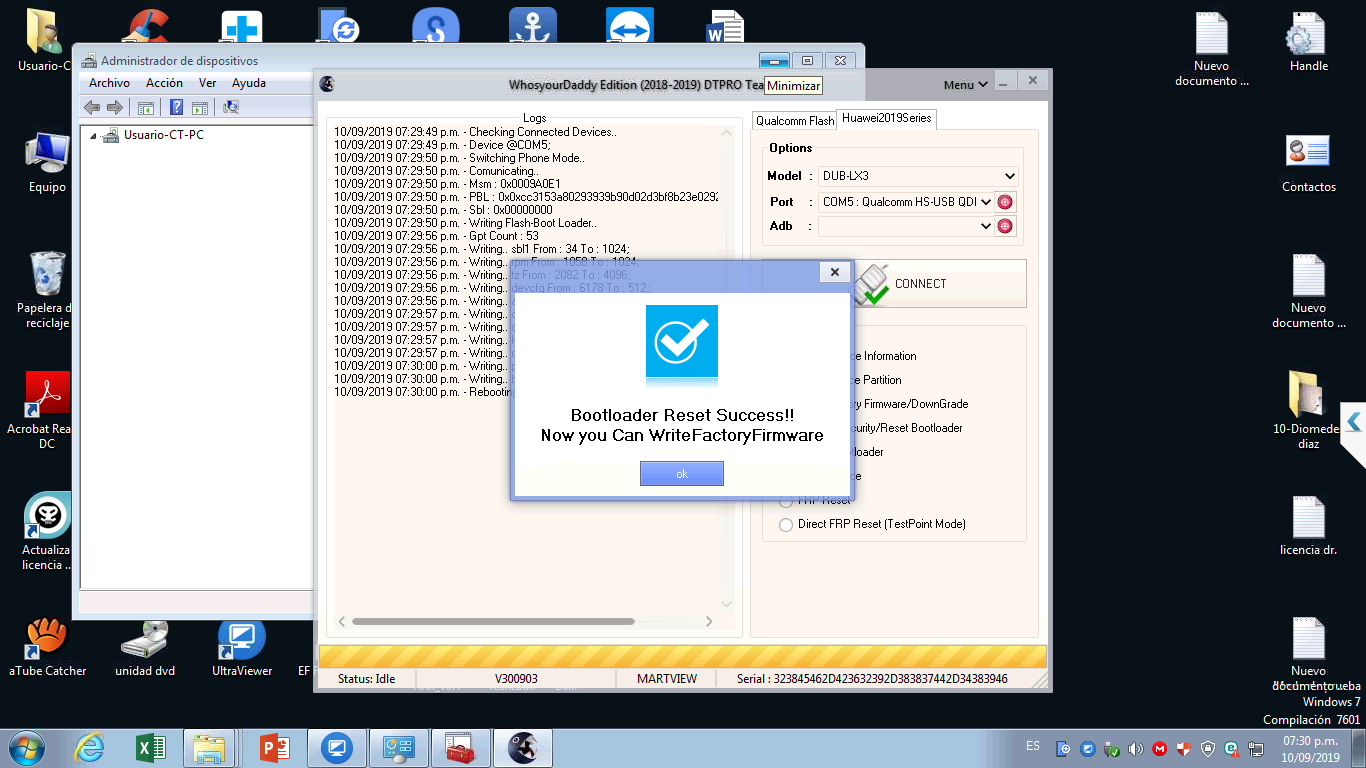1366x768 pixels.
Task: Minimize the Administrador de dispositivos window
Action: (774, 60)
